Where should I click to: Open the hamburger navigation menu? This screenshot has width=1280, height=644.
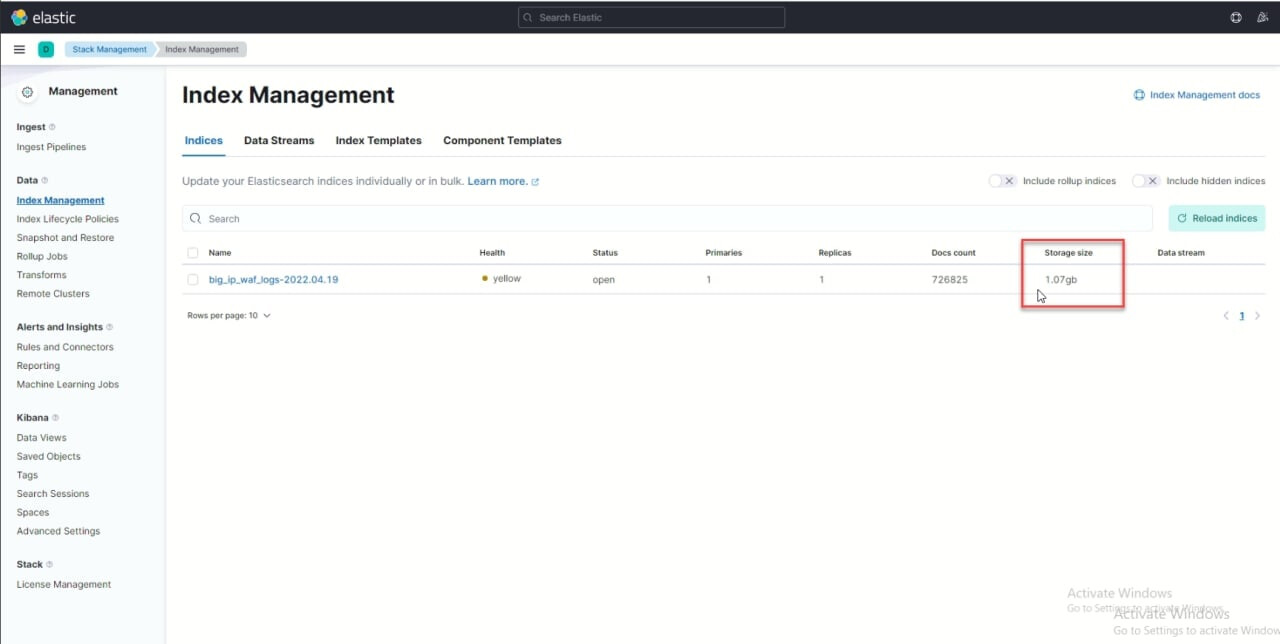[19, 49]
